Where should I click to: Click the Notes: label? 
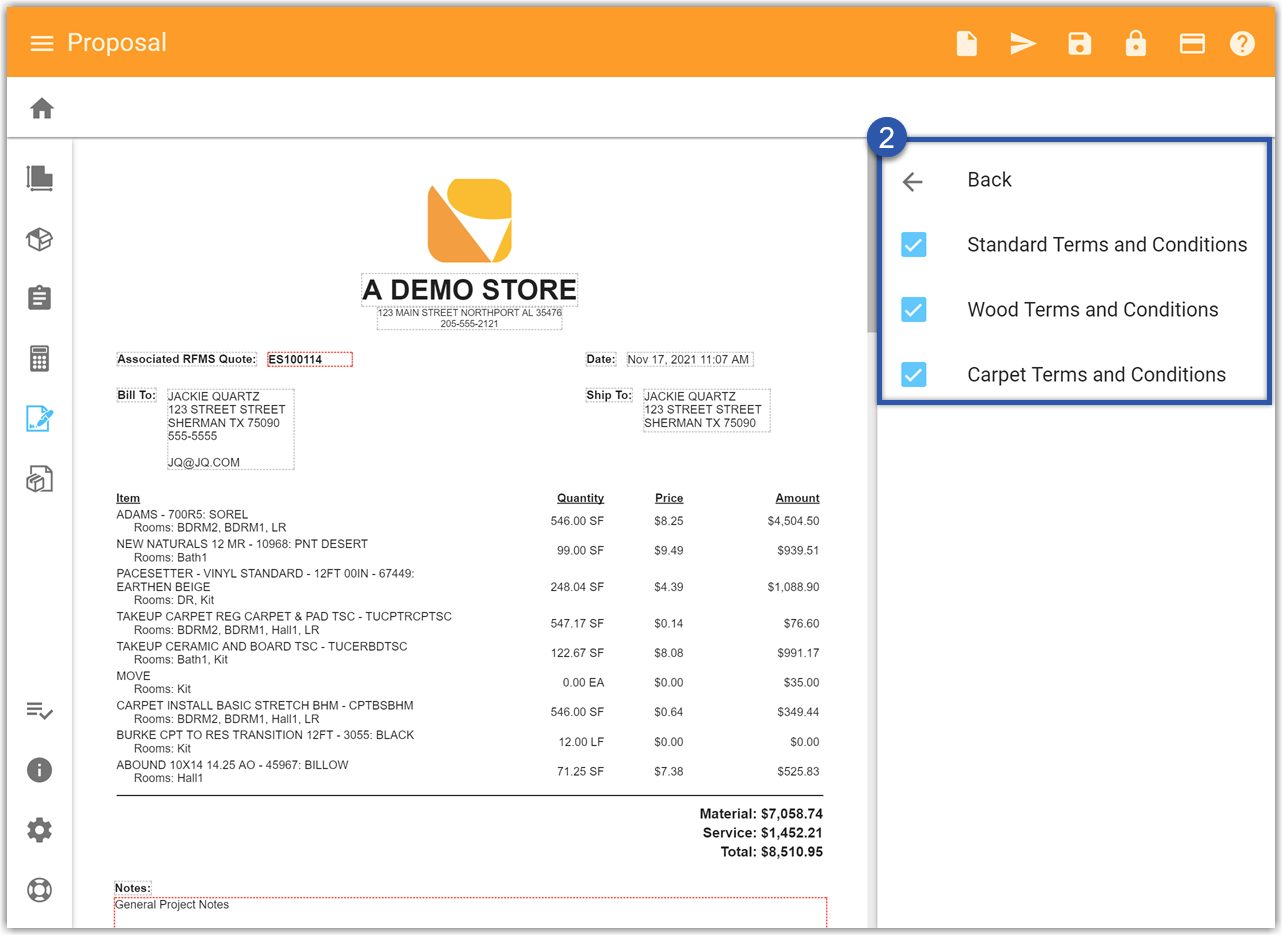click(x=132, y=888)
